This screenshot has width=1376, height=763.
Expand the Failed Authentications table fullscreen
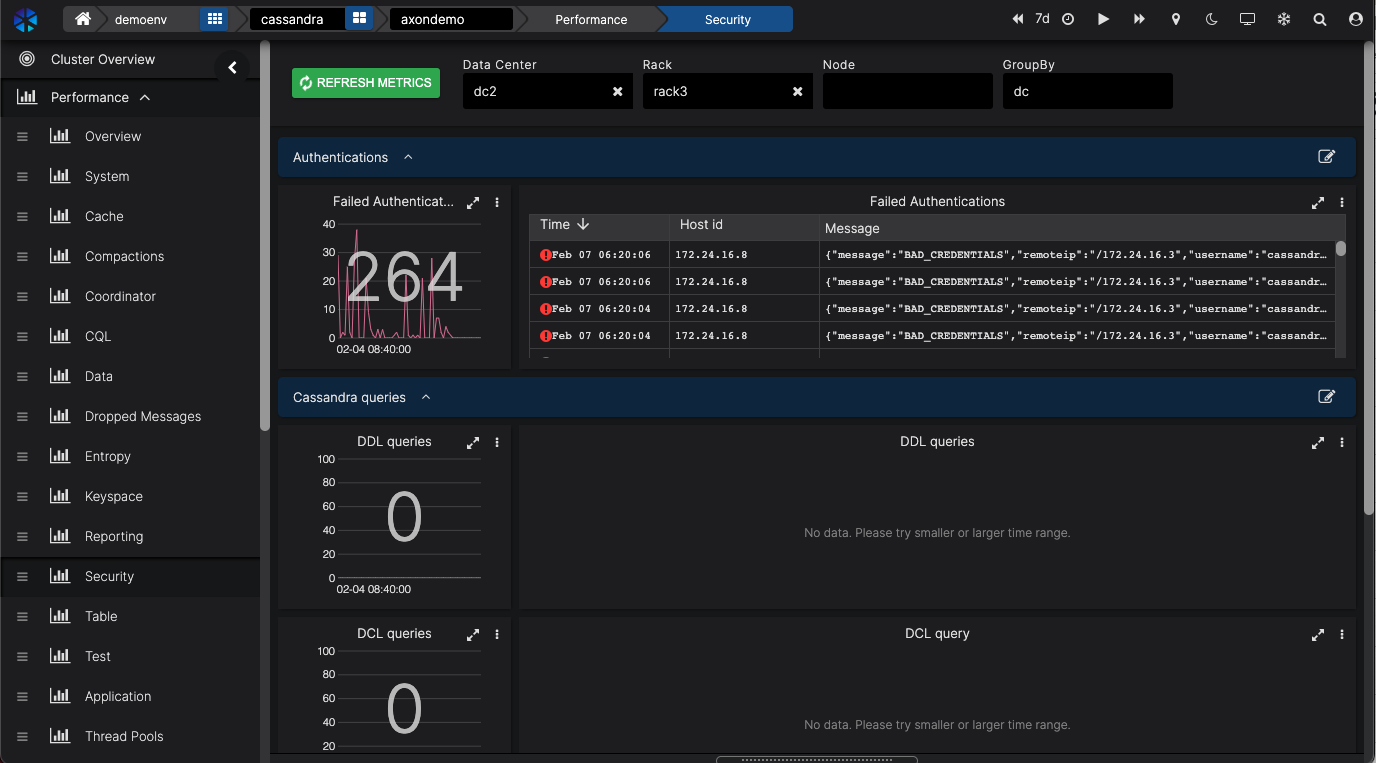coord(1318,202)
